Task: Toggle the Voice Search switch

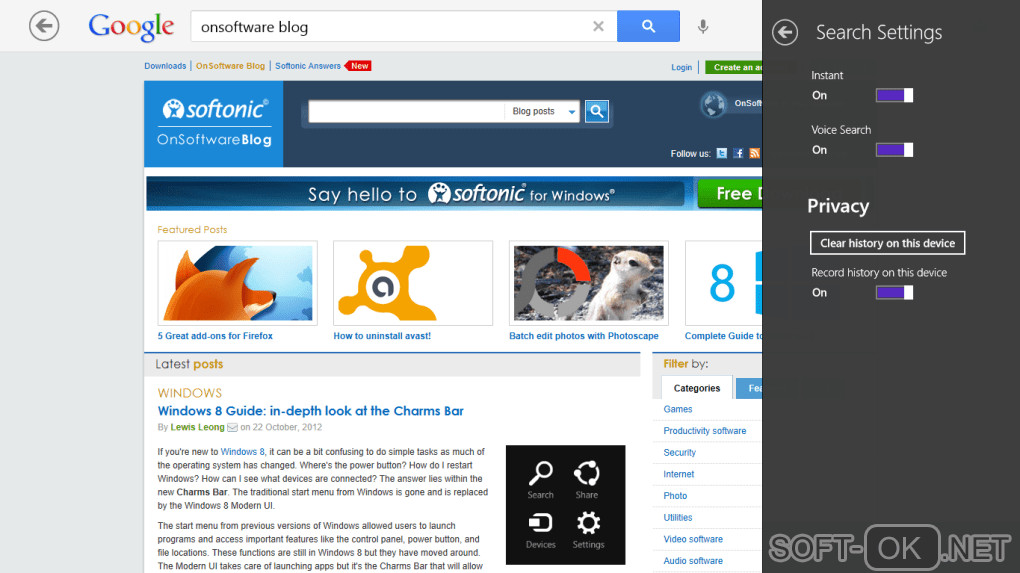Action: pyautogui.click(x=894, y=150)
